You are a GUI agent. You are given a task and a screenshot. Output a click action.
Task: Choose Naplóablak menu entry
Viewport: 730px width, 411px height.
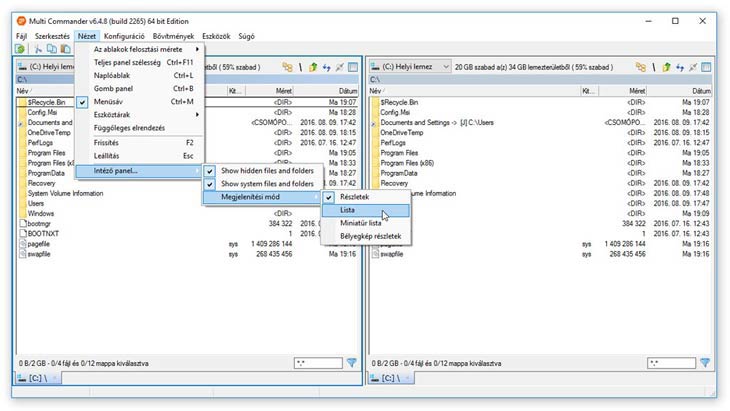click(x=140, y=75)
